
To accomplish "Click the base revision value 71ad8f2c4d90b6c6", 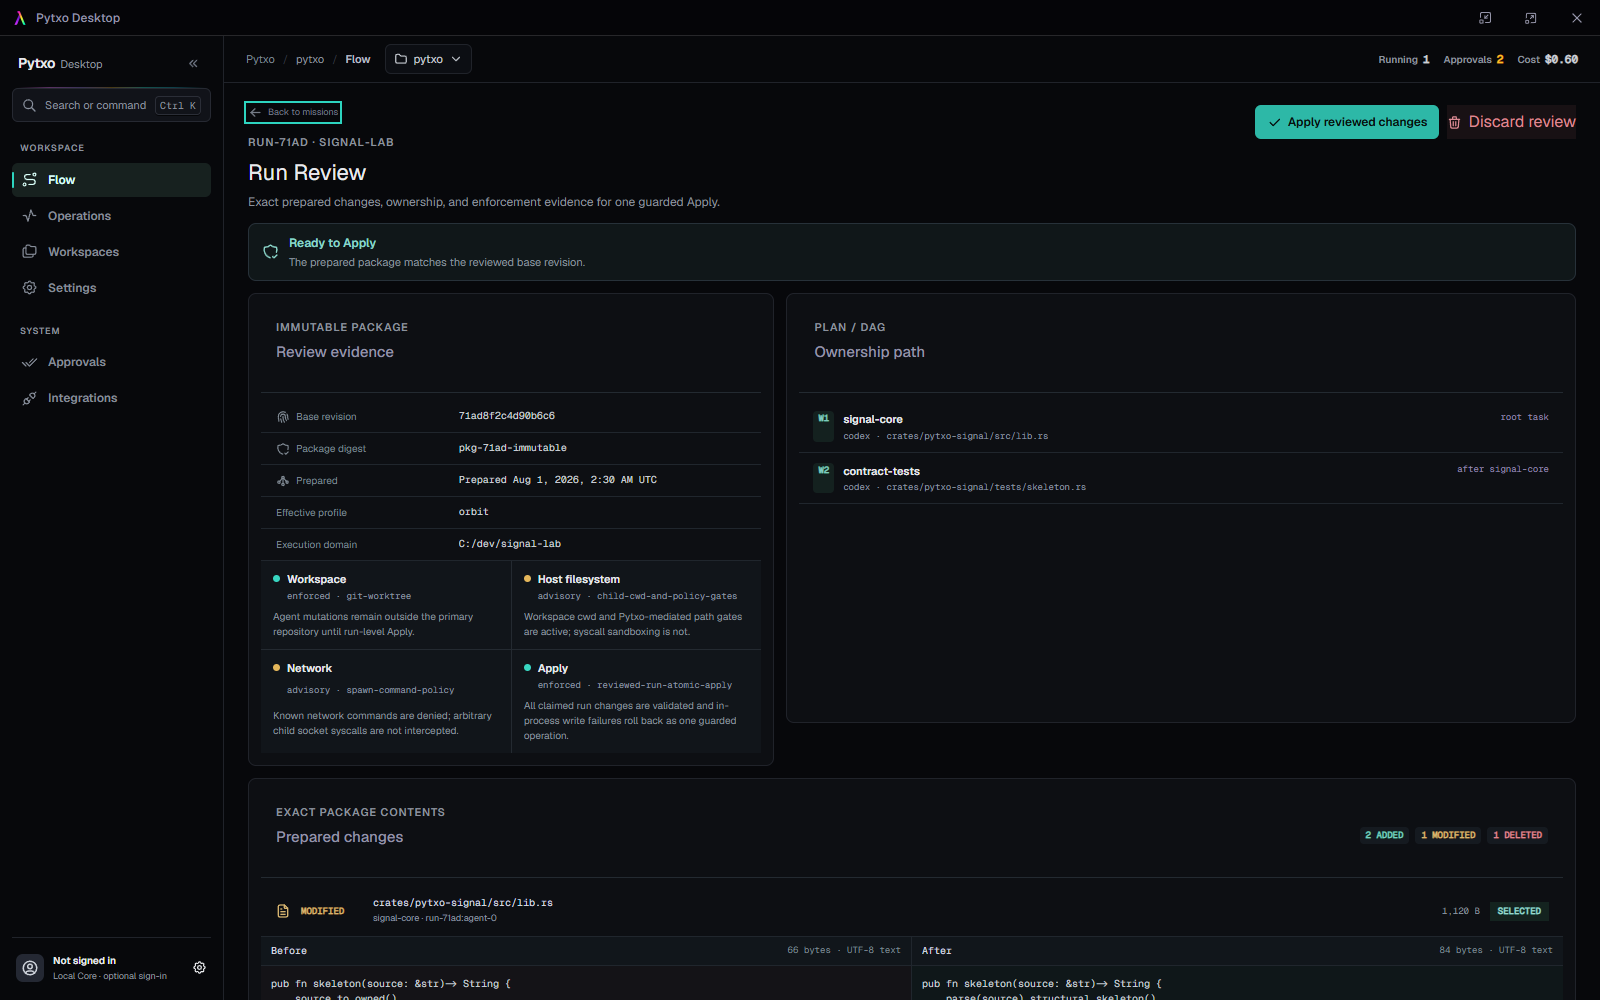I will 507,416.
